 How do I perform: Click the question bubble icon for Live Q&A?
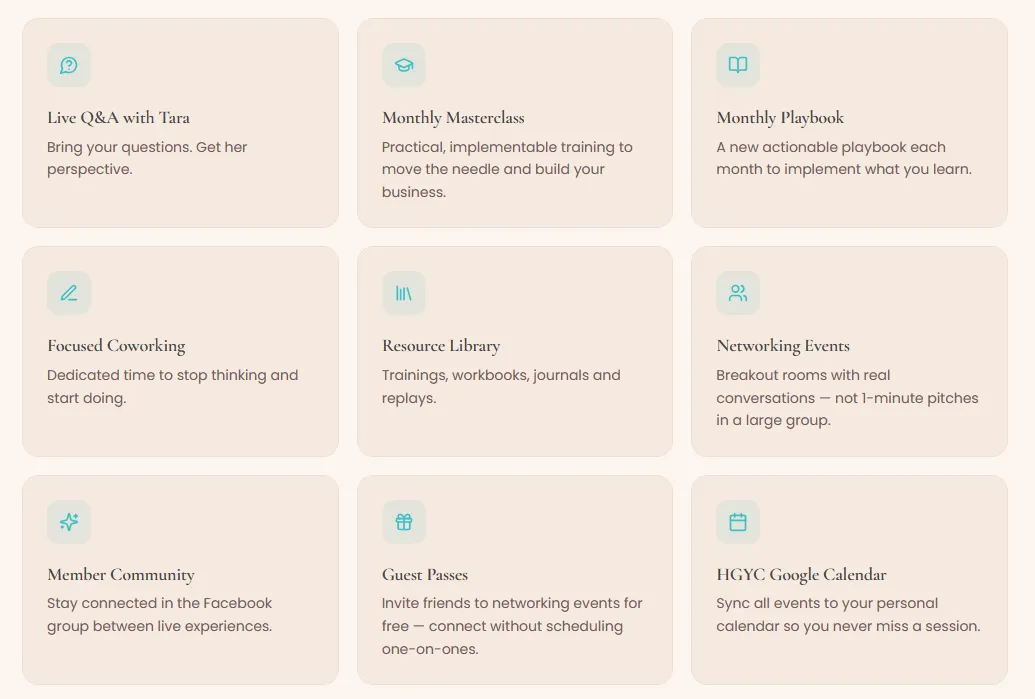(69, 65)
